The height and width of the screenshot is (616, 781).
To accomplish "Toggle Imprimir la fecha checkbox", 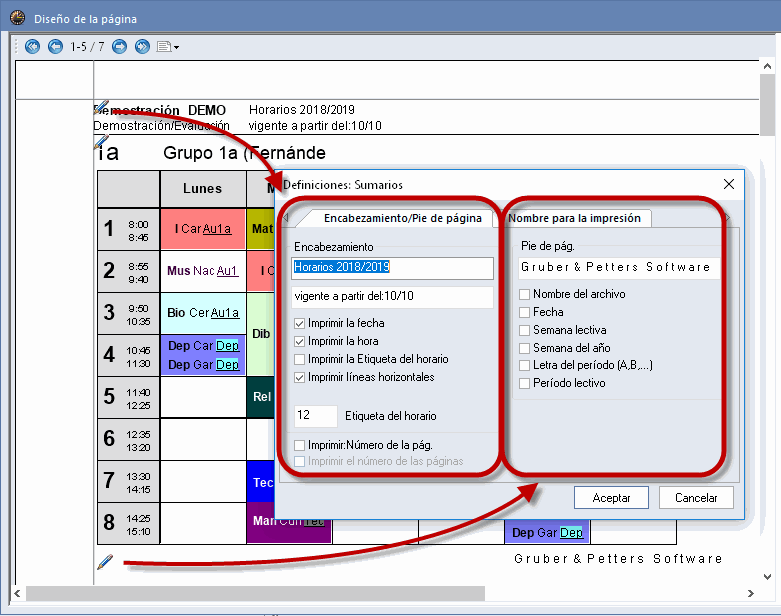I will pyautogui.click(x=299, y=324).
